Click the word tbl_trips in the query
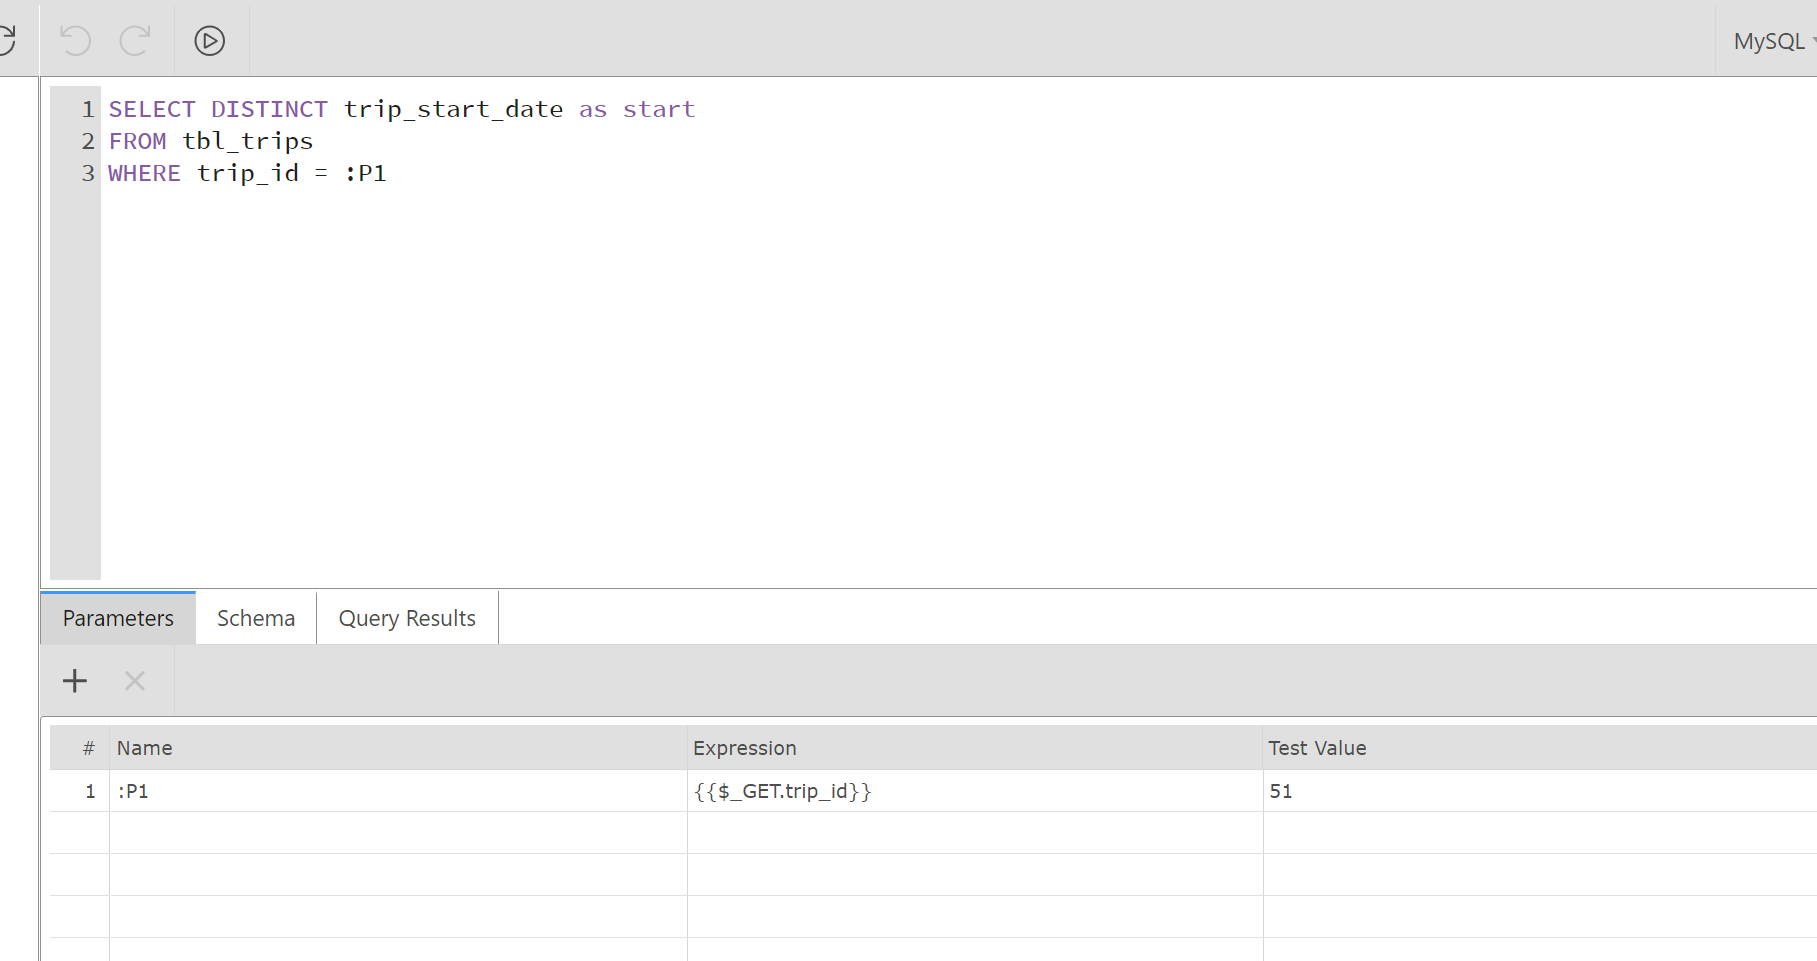This screenshot has width=1817, height=961. 247,141
